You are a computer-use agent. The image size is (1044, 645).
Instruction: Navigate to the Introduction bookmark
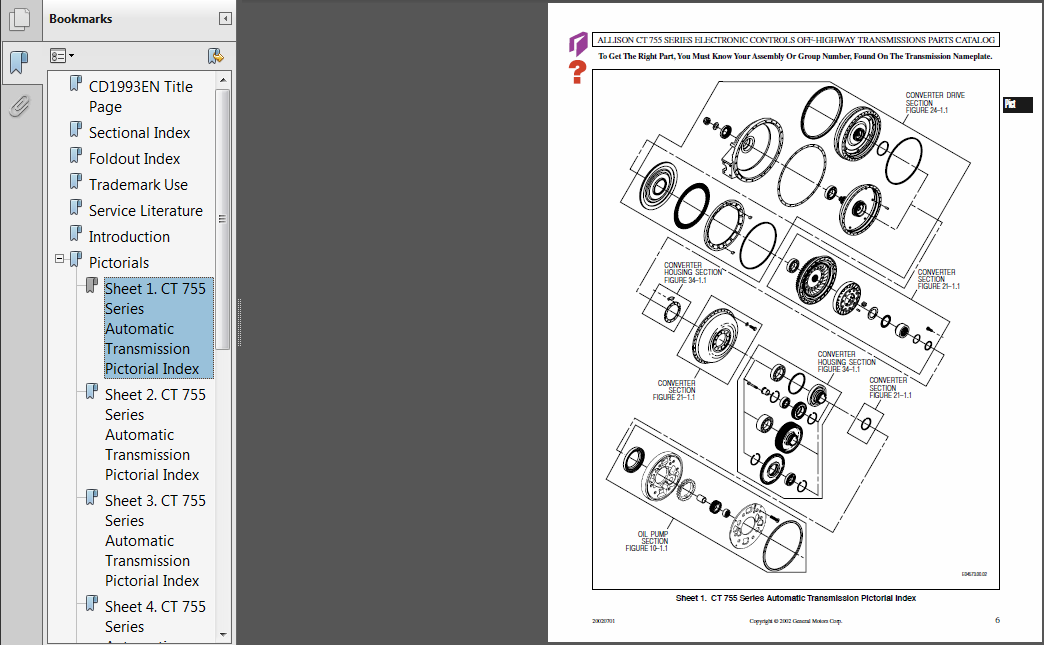coord(129,236)
